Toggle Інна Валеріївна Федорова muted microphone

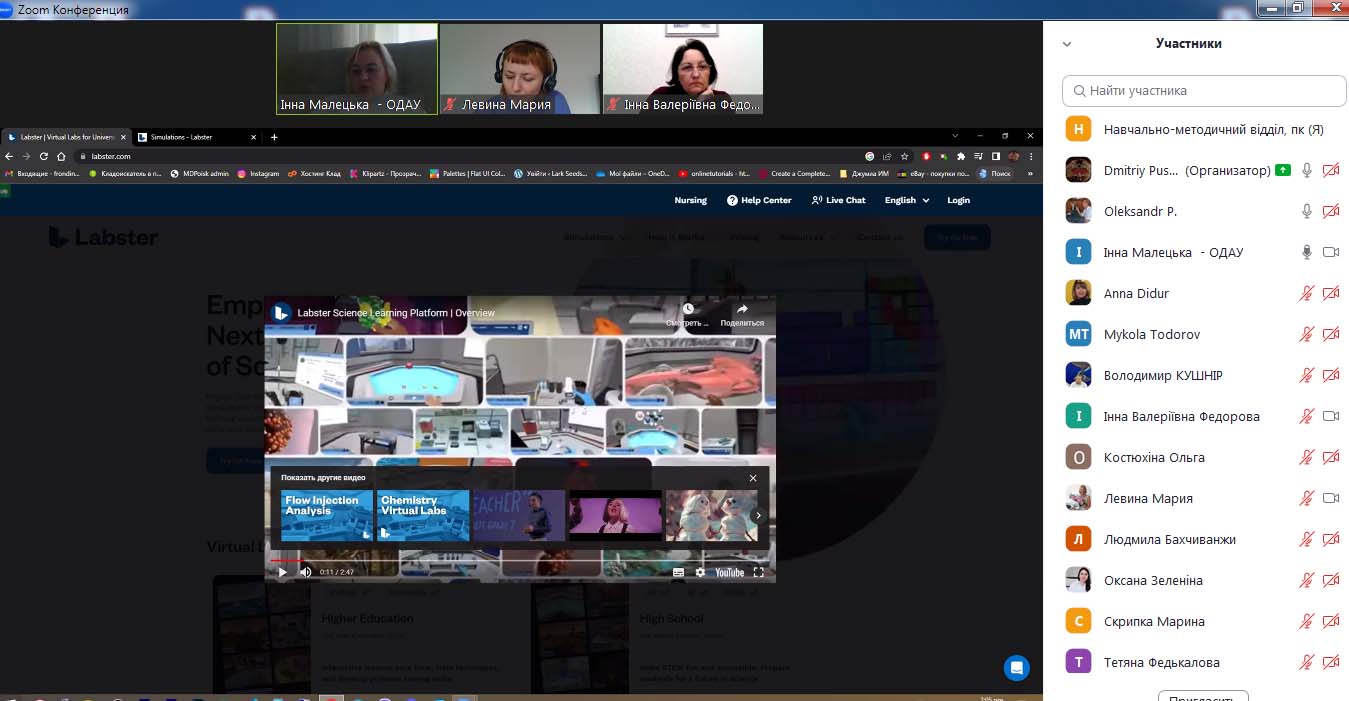coord(1306,416)
